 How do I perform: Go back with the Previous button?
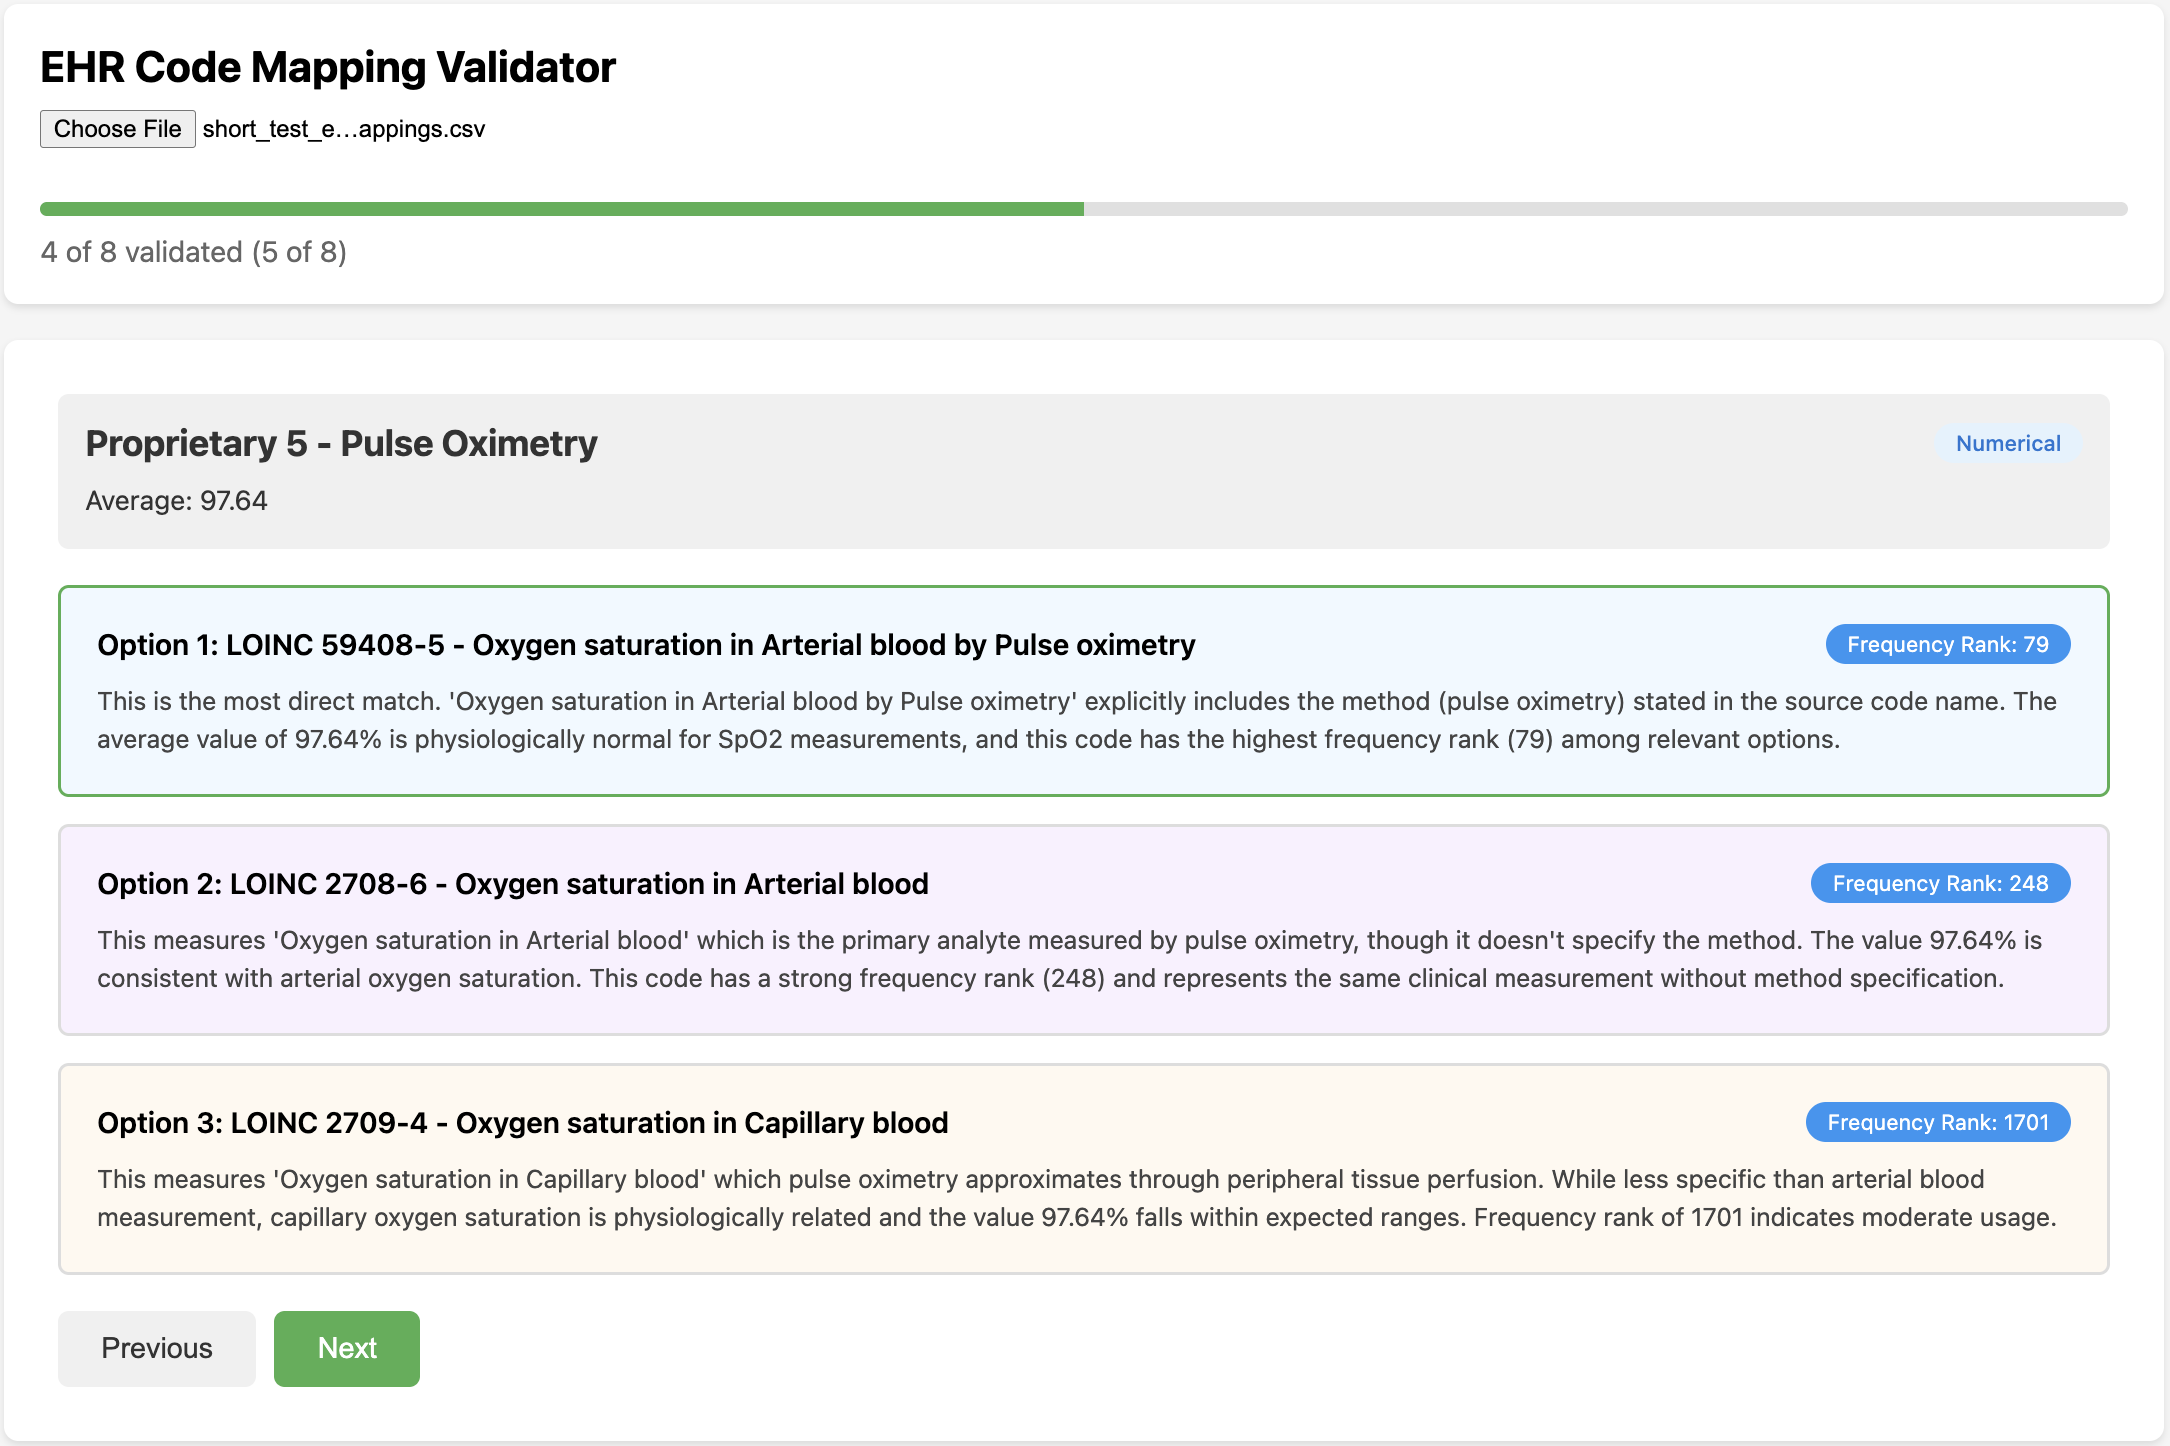click(157, 1348)
